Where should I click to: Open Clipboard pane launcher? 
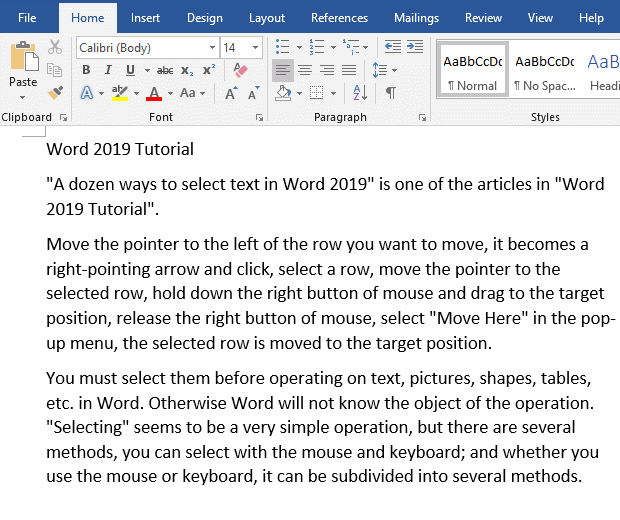point(63,117)
